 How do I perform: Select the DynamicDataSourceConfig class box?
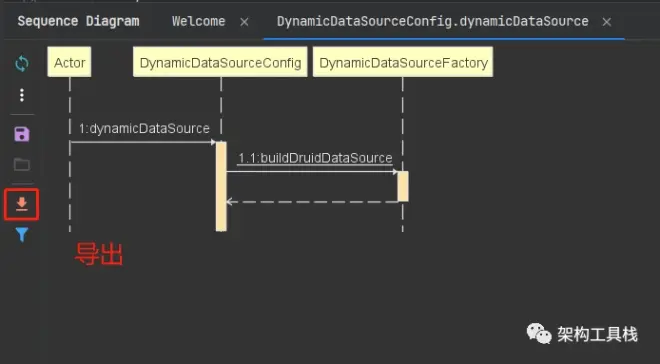tap(220, 62)
